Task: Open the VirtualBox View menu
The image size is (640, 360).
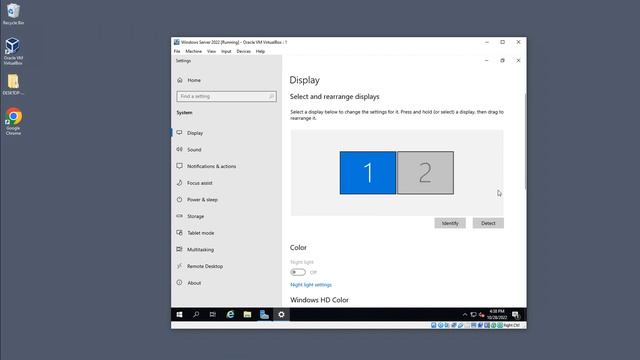Action: 211,51
